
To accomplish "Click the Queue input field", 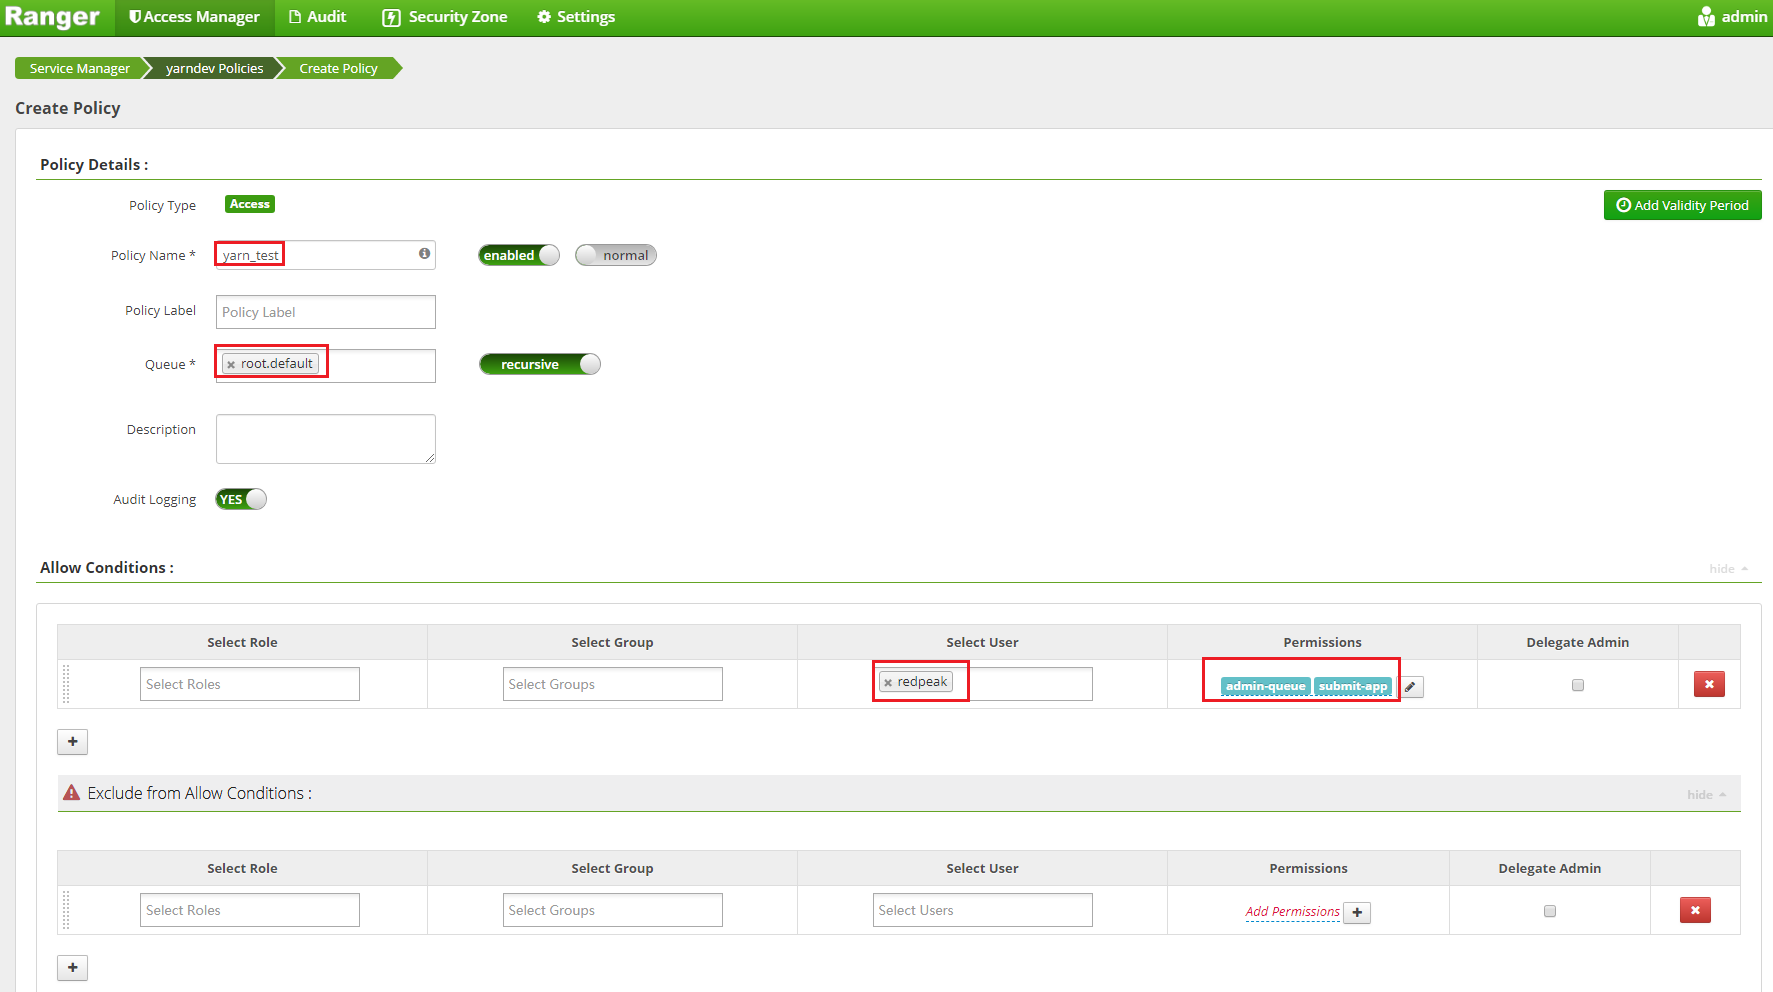I will (325, 365).
